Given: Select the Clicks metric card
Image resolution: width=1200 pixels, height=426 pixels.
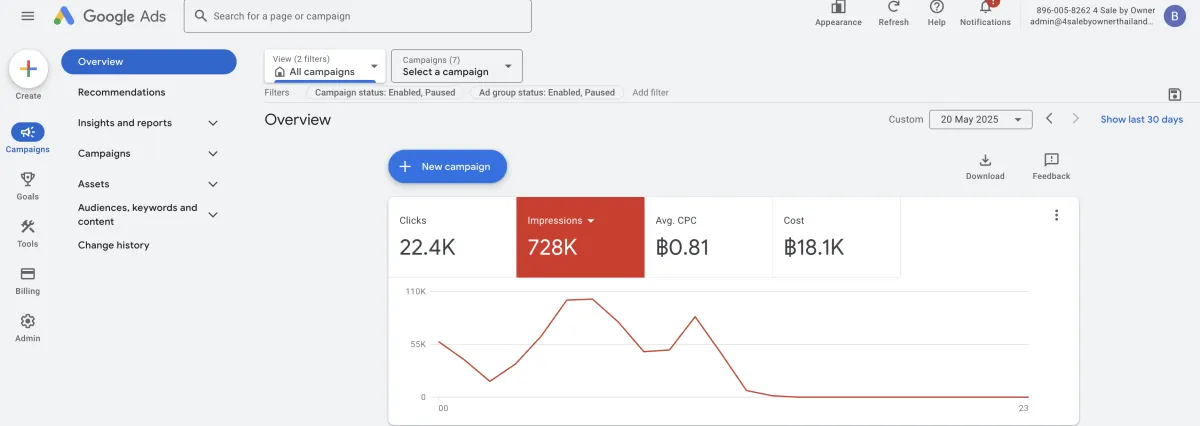Looking at the screenshot, I should [x=452, y=237].
